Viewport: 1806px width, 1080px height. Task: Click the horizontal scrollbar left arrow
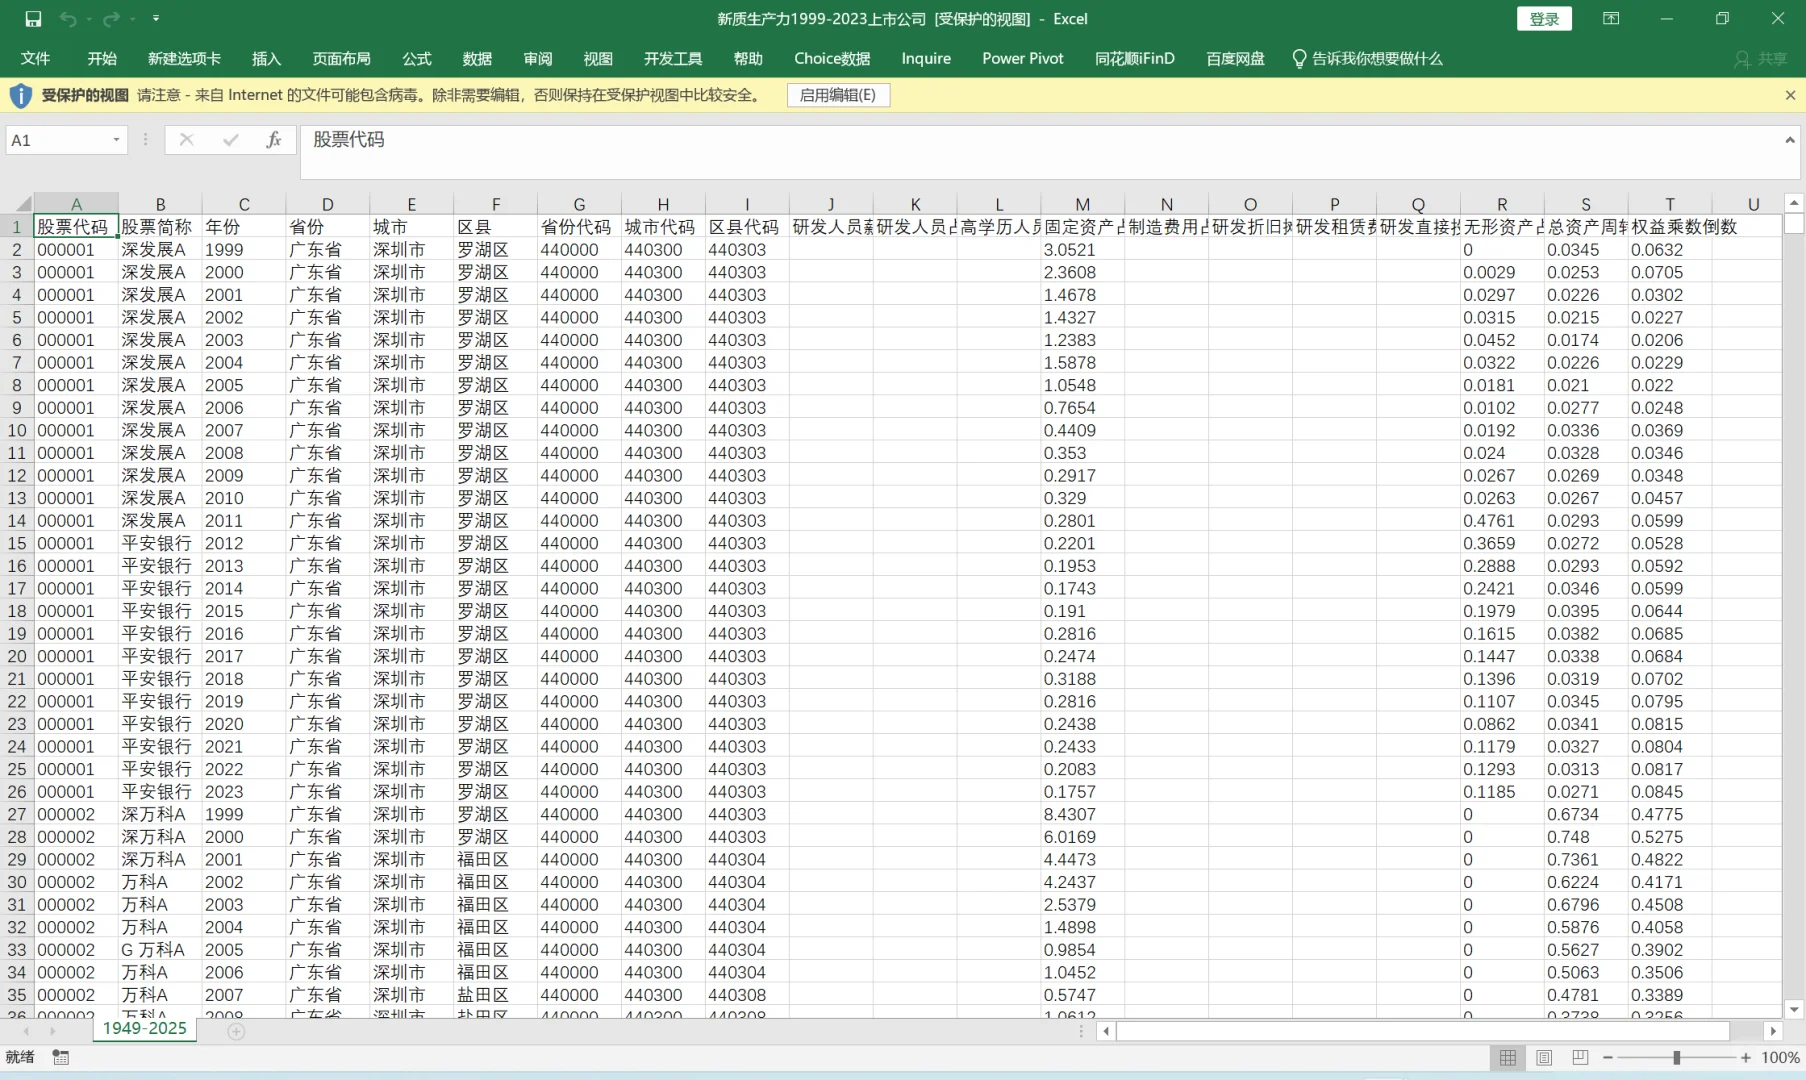(1105, 1031)
